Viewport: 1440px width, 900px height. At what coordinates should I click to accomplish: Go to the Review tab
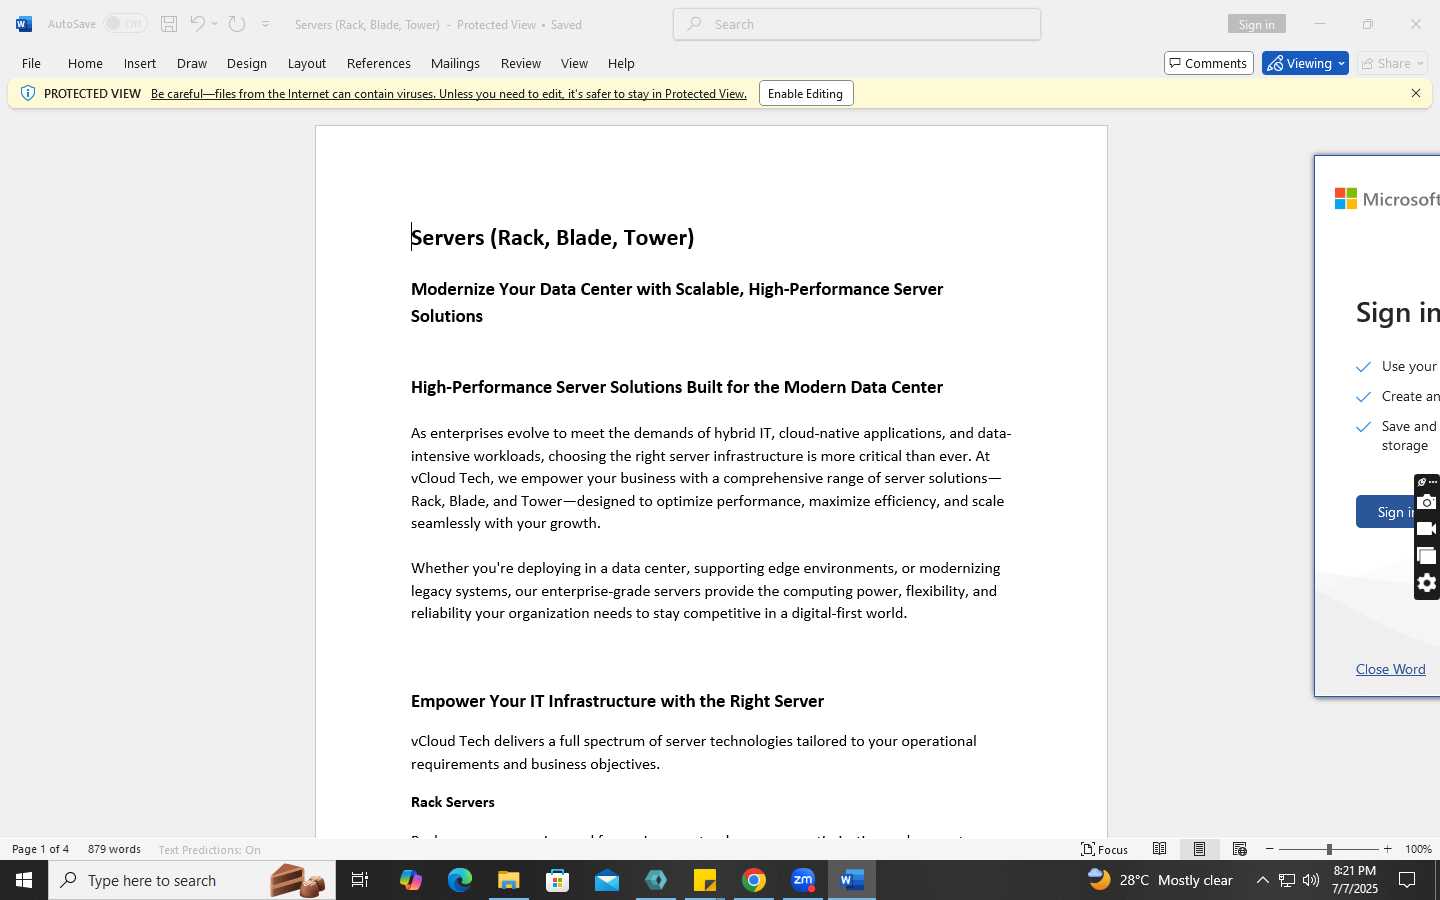click(x=521, y=63)
